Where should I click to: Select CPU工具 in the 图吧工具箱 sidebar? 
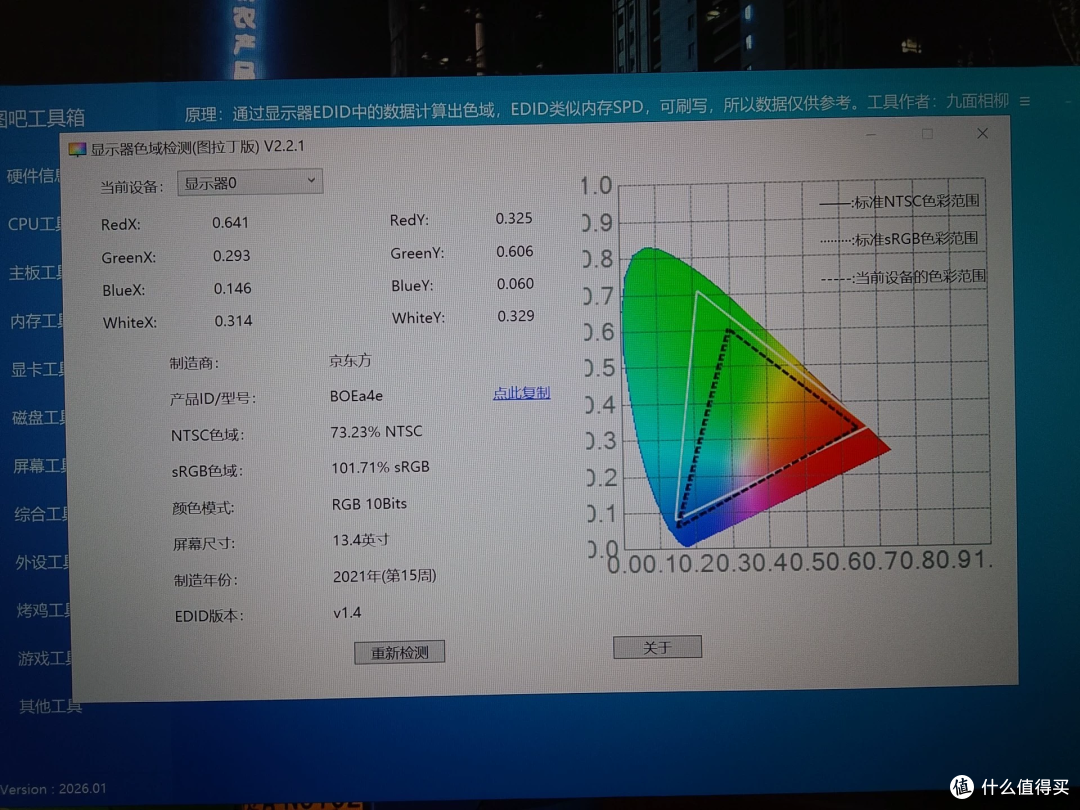pyautogui.click(x=34, y=224)
